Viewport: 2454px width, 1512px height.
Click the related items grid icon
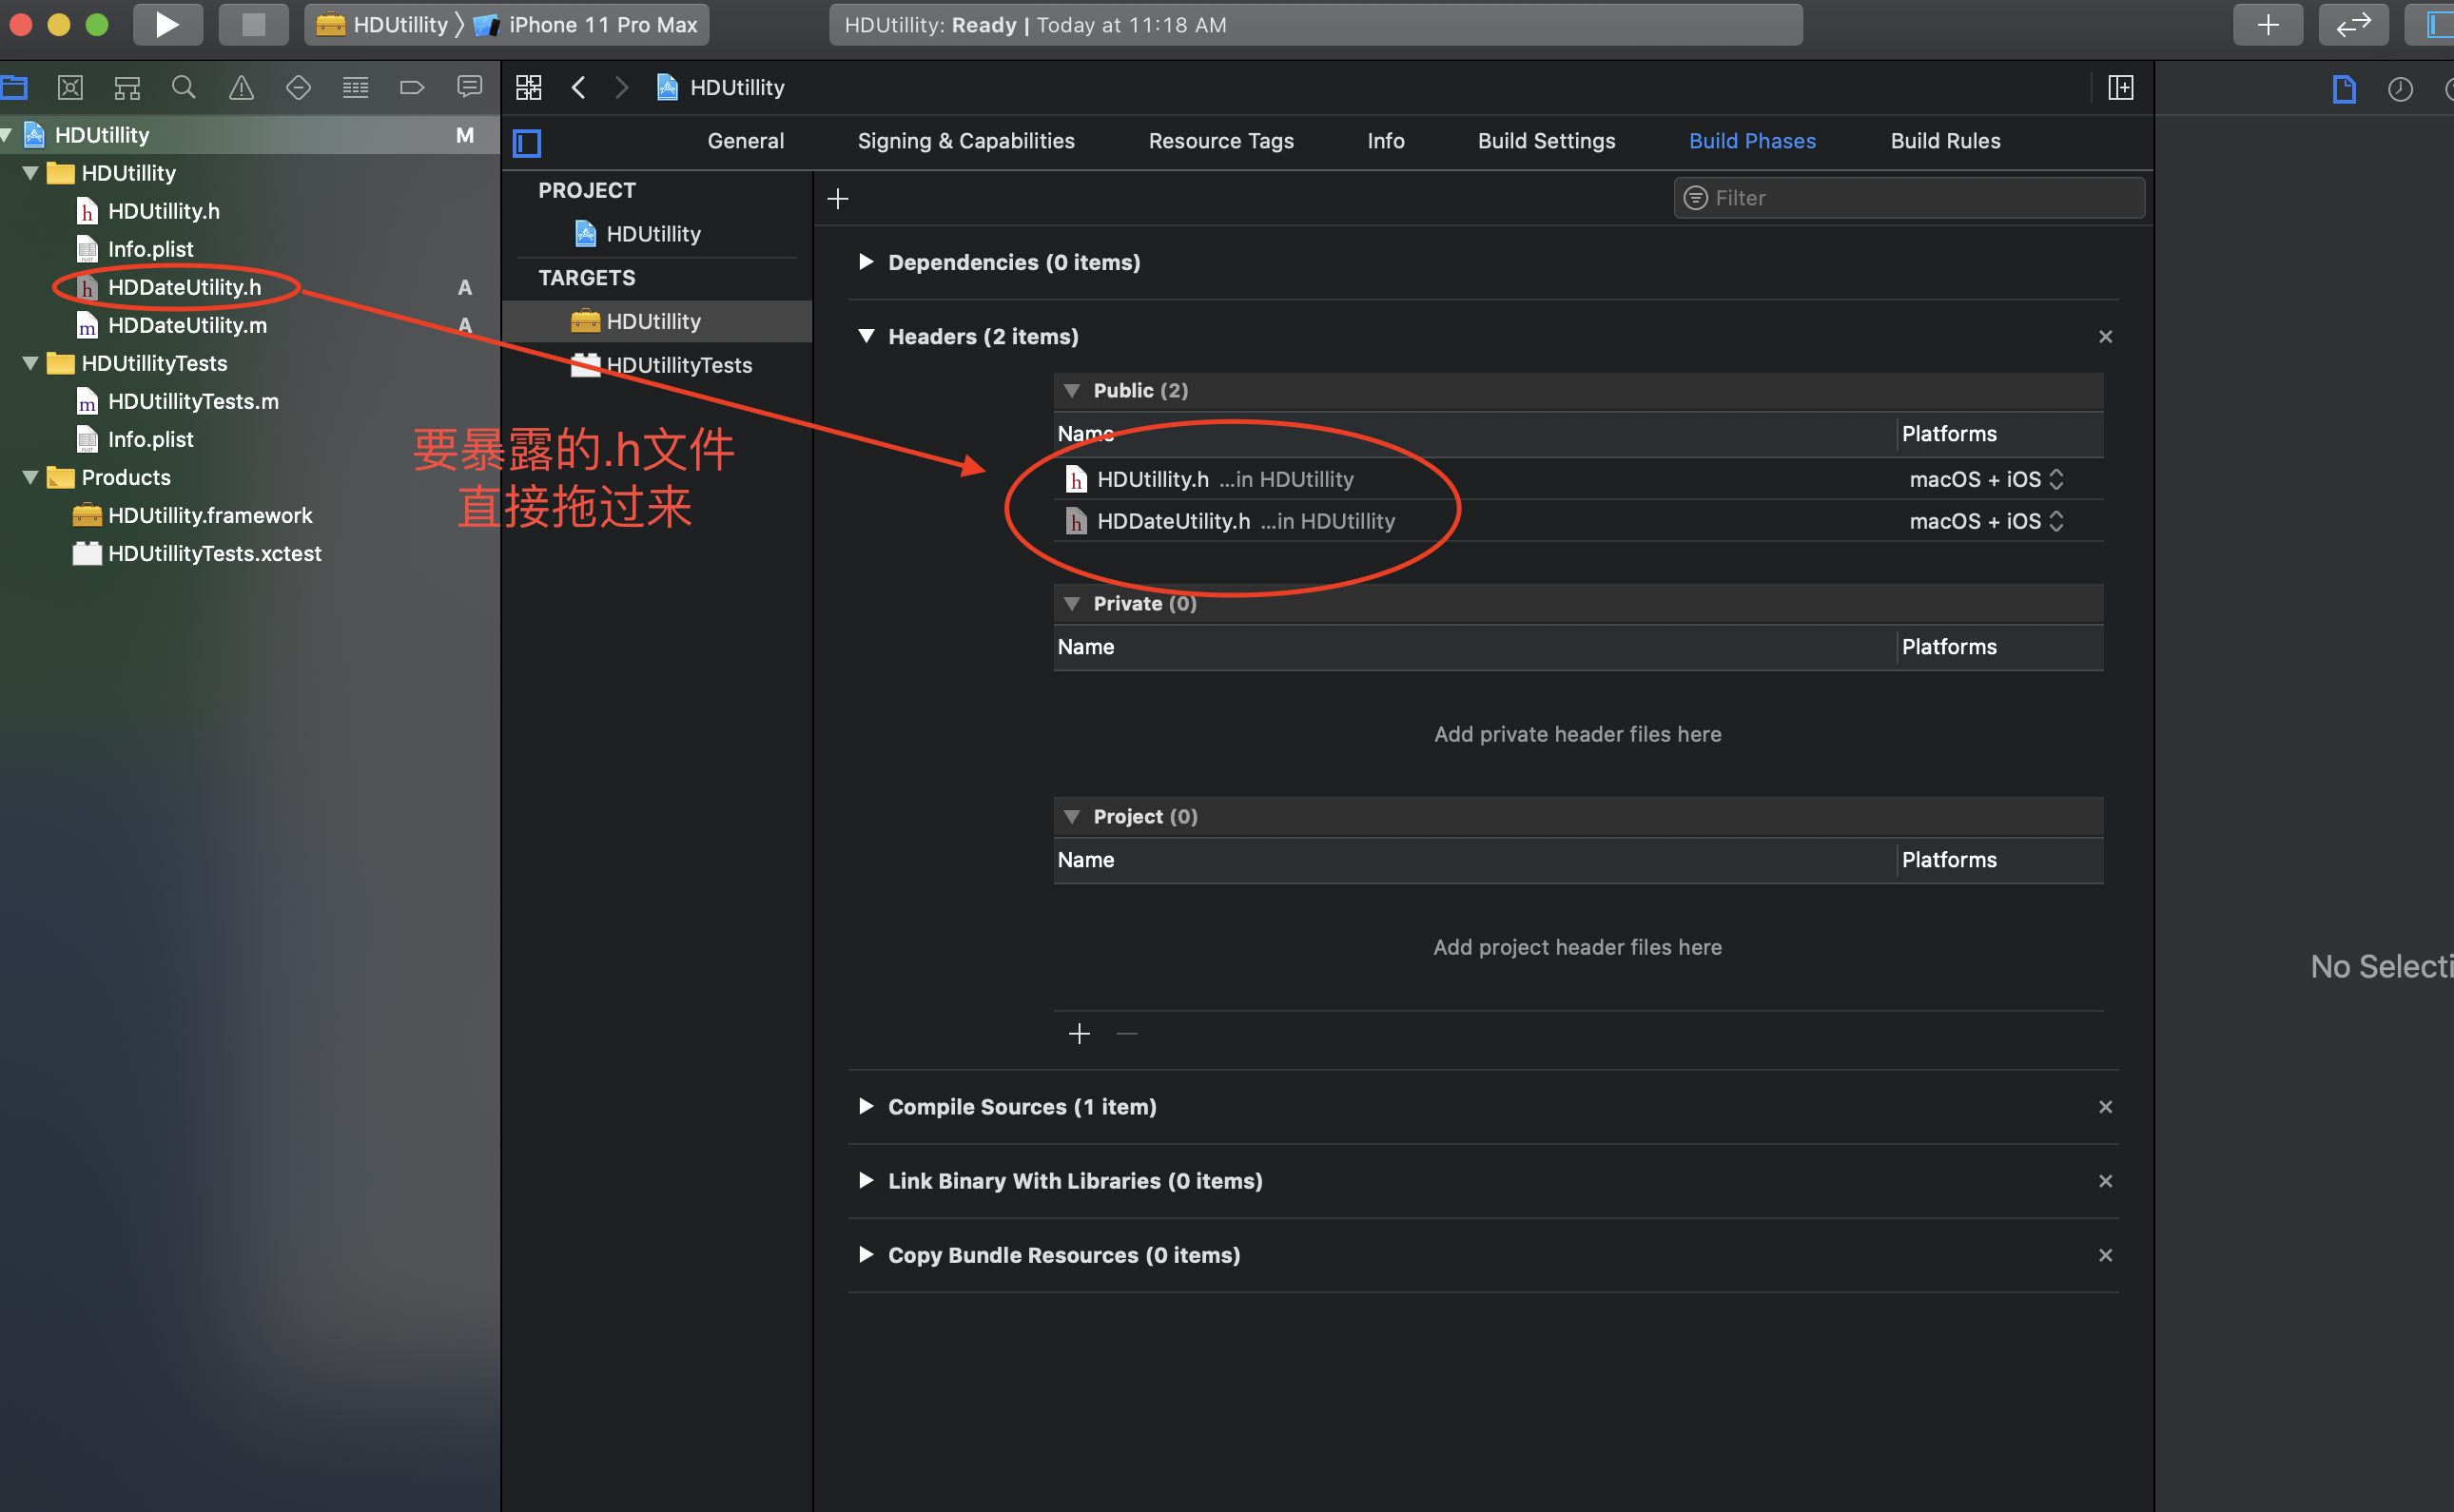click(x=529, y=88)
